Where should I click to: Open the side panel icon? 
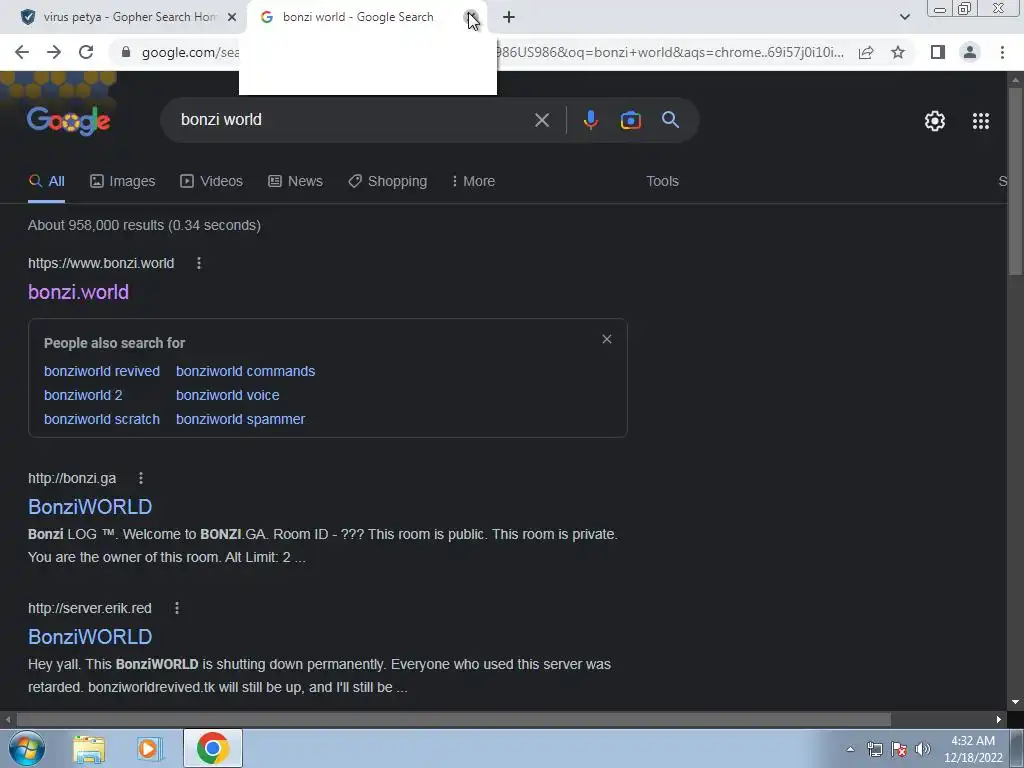[938, 52]
